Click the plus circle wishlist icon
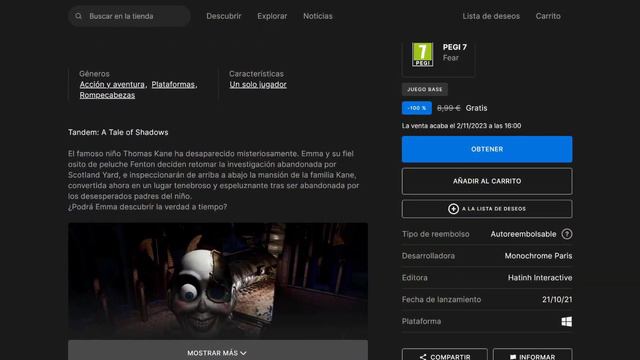 click(453, 209)
